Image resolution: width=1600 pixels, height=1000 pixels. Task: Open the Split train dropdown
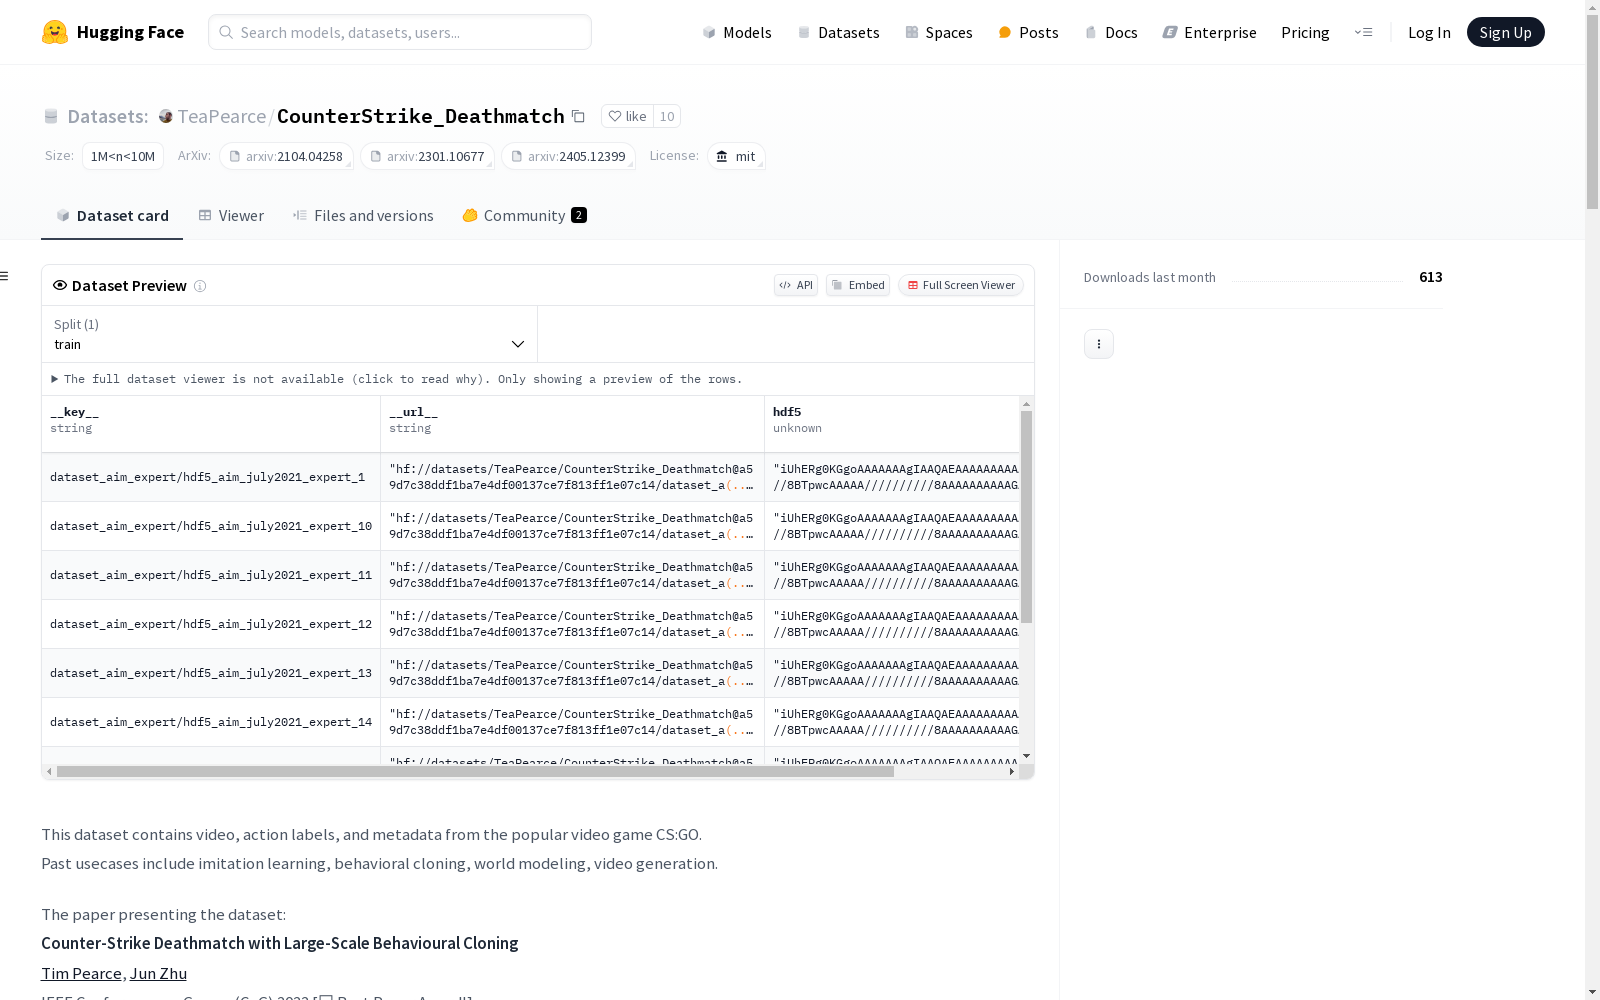point(290,334)
